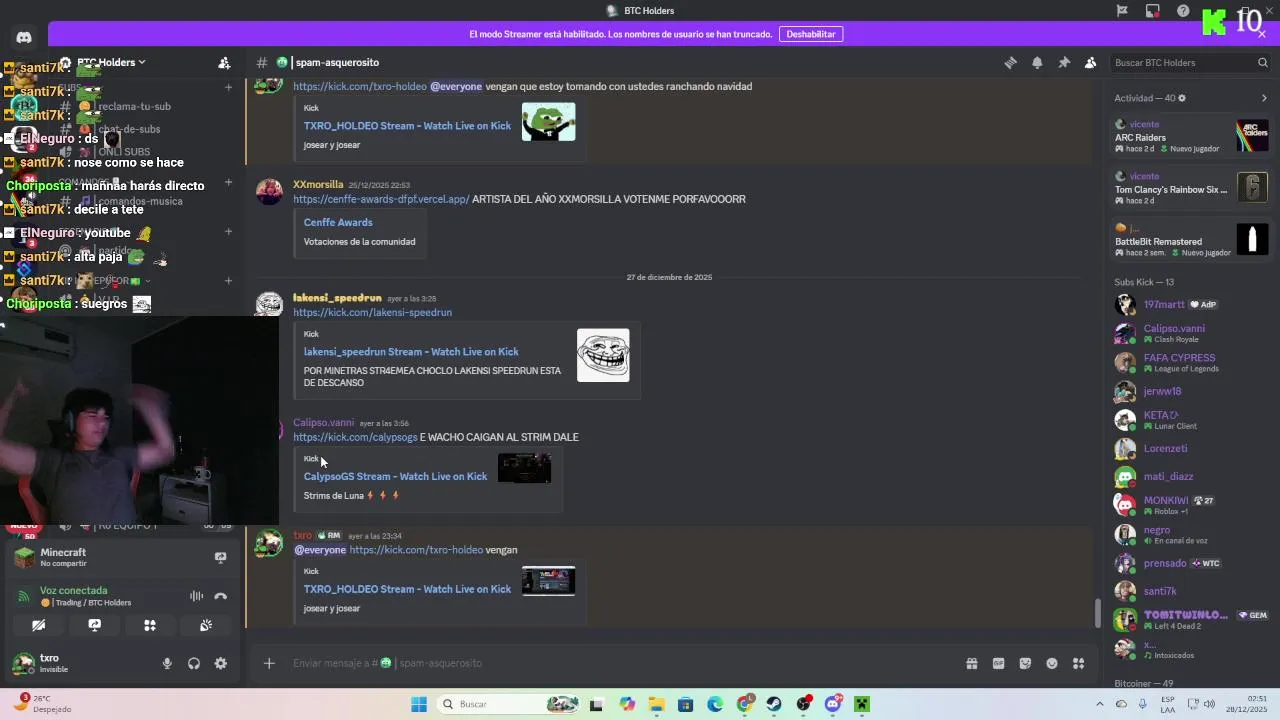Open Windows Start button
Screen dimensions: 1280x720
[419, 704]
